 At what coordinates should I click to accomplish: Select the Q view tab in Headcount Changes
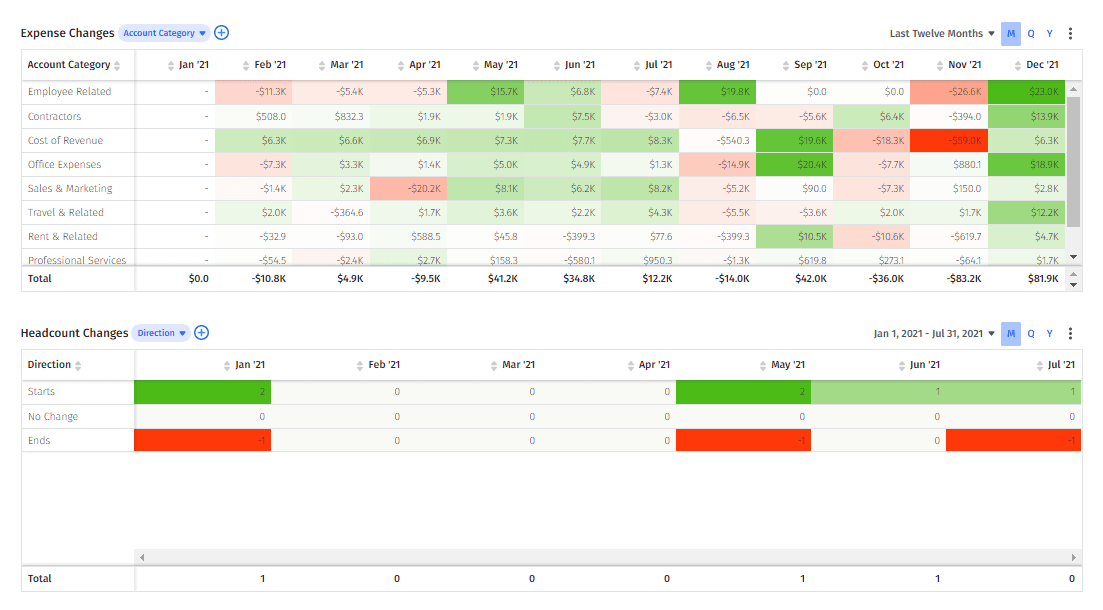pyautogui.click(x=1029, y=333)
